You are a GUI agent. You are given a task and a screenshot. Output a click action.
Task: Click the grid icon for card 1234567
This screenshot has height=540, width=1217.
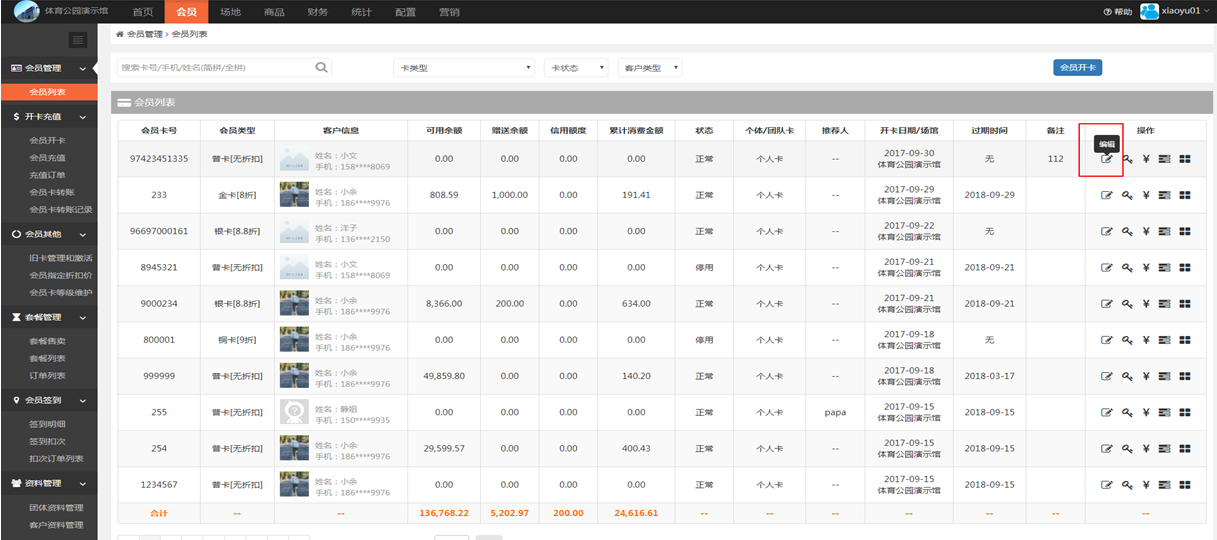click(1185, 485)
